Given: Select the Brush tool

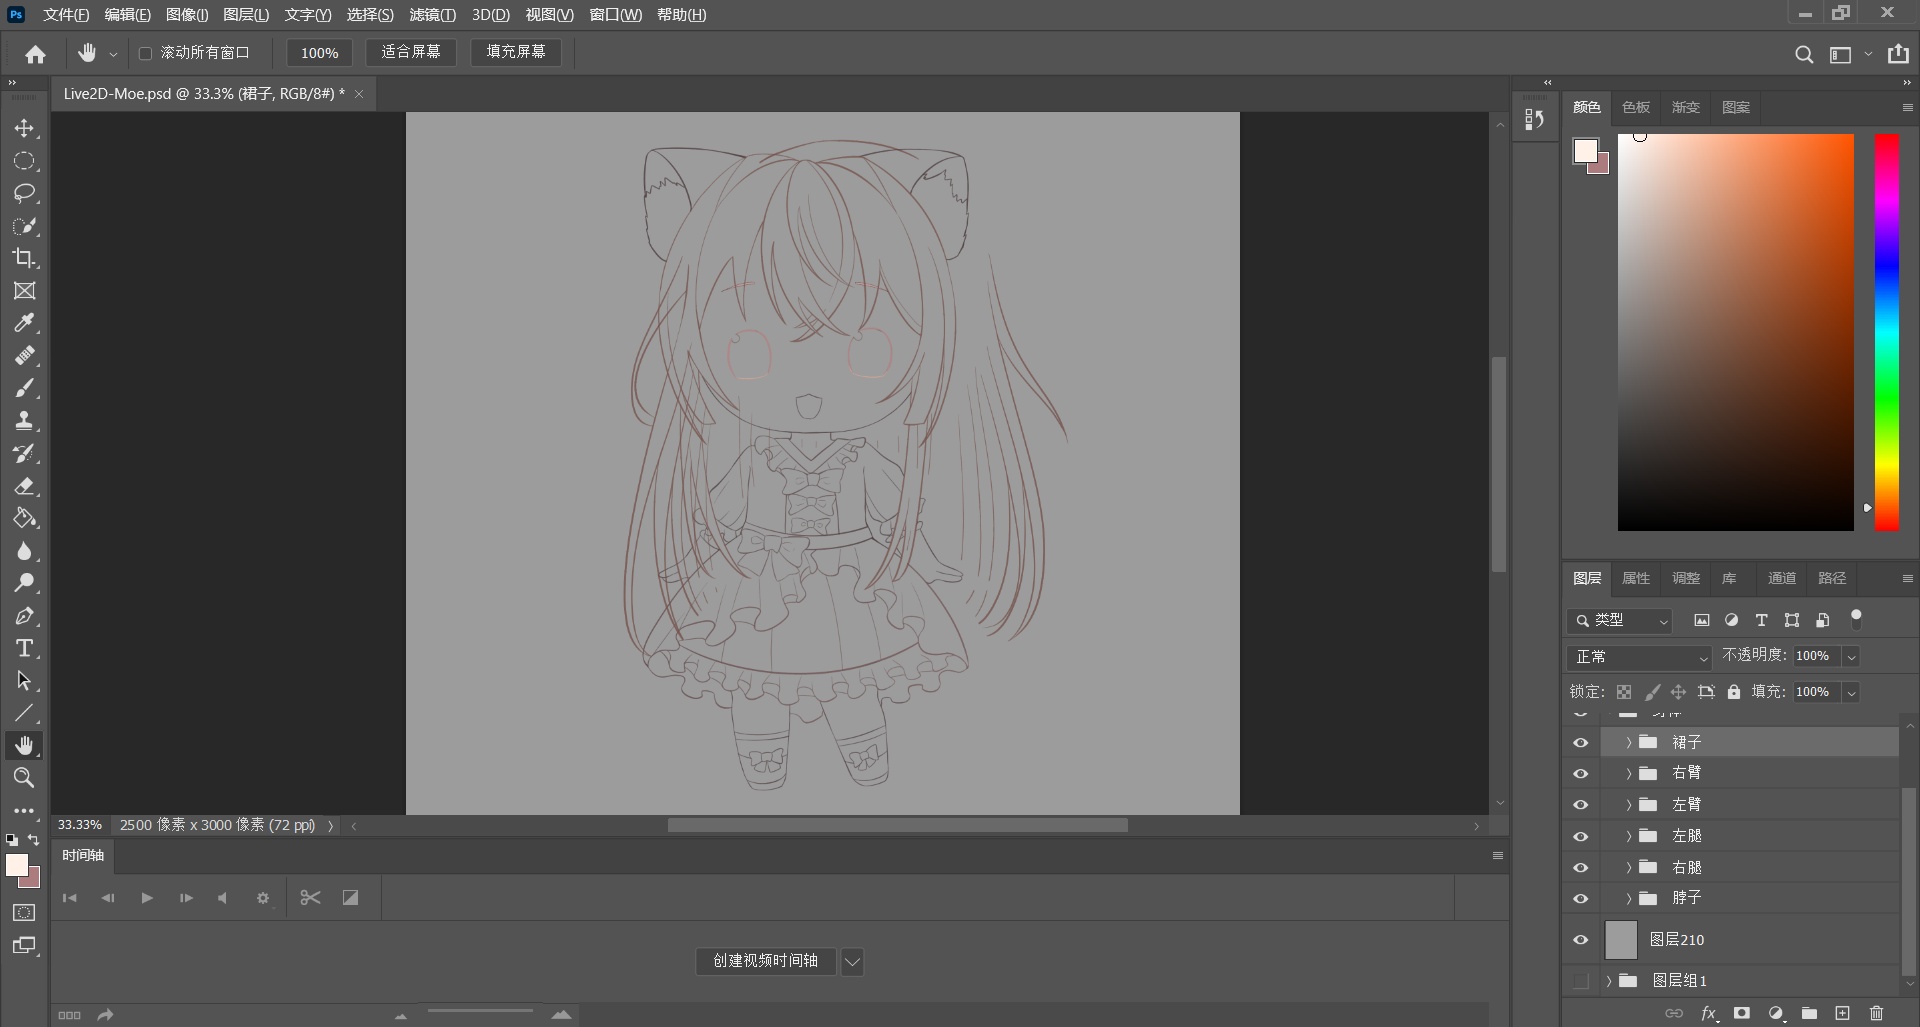Looking at the screenshot, I should pyautogui.click(x=24, y=388).
